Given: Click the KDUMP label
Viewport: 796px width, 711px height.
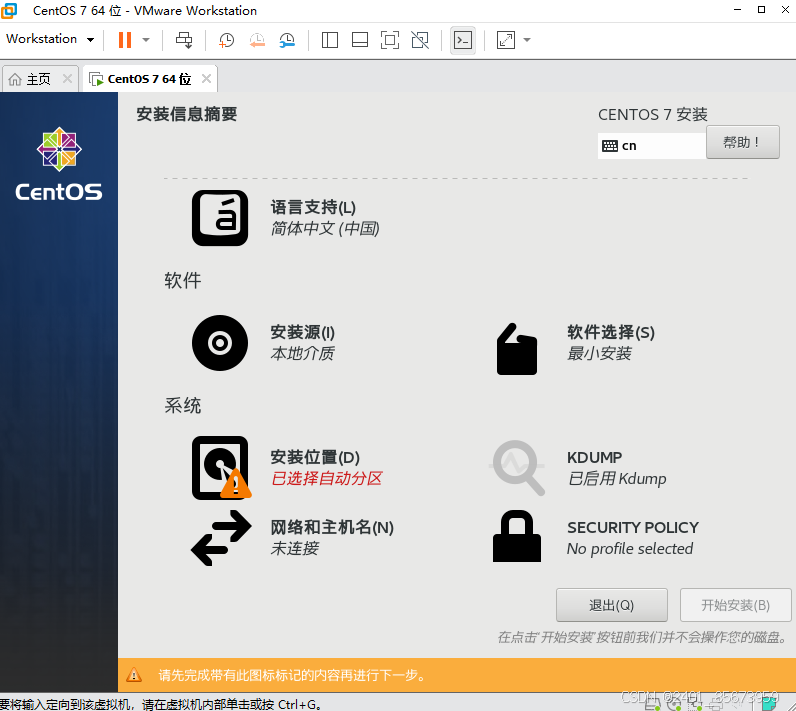Looking at the screenshot, I should (x=594, y=458).
